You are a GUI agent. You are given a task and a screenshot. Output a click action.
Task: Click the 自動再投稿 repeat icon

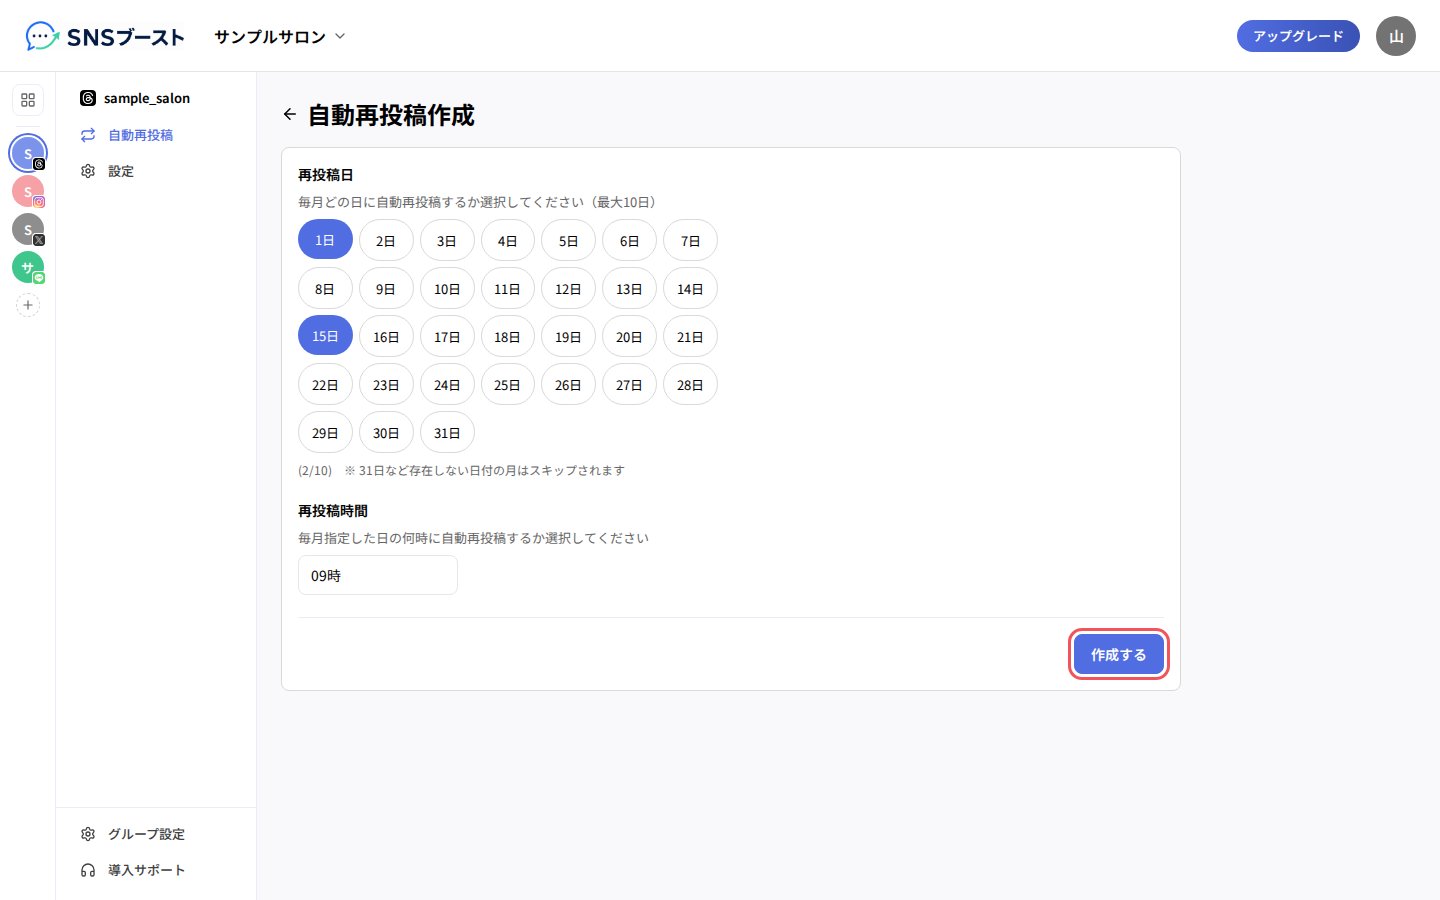88,135
